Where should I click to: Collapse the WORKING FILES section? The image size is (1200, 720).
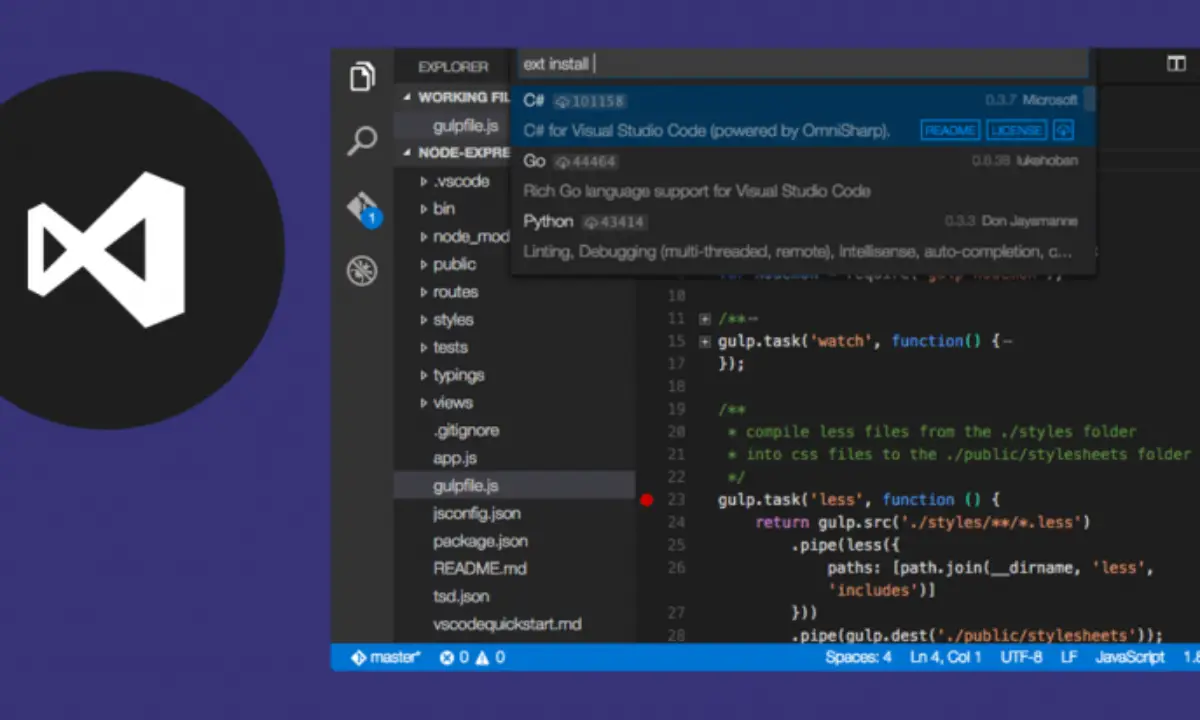point(408,98)
